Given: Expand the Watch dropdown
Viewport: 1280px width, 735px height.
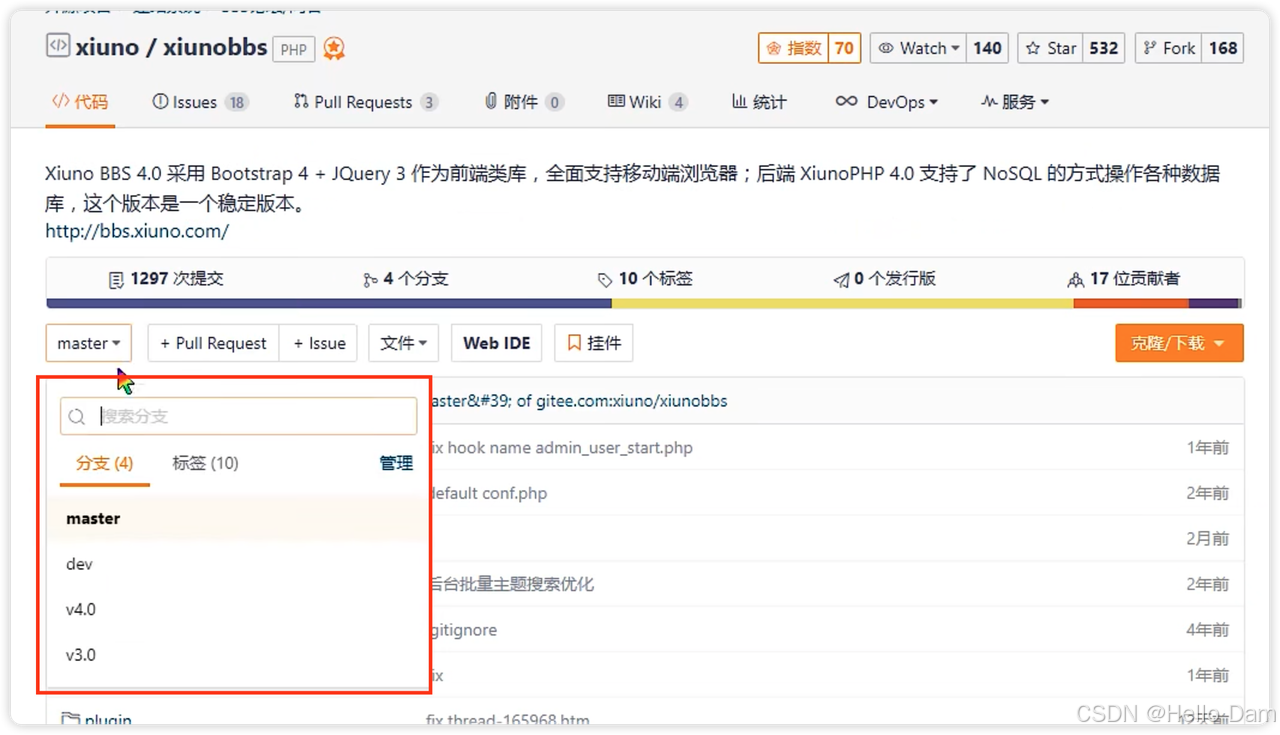Looking at the screenshot, I should (x=918, y=48).
